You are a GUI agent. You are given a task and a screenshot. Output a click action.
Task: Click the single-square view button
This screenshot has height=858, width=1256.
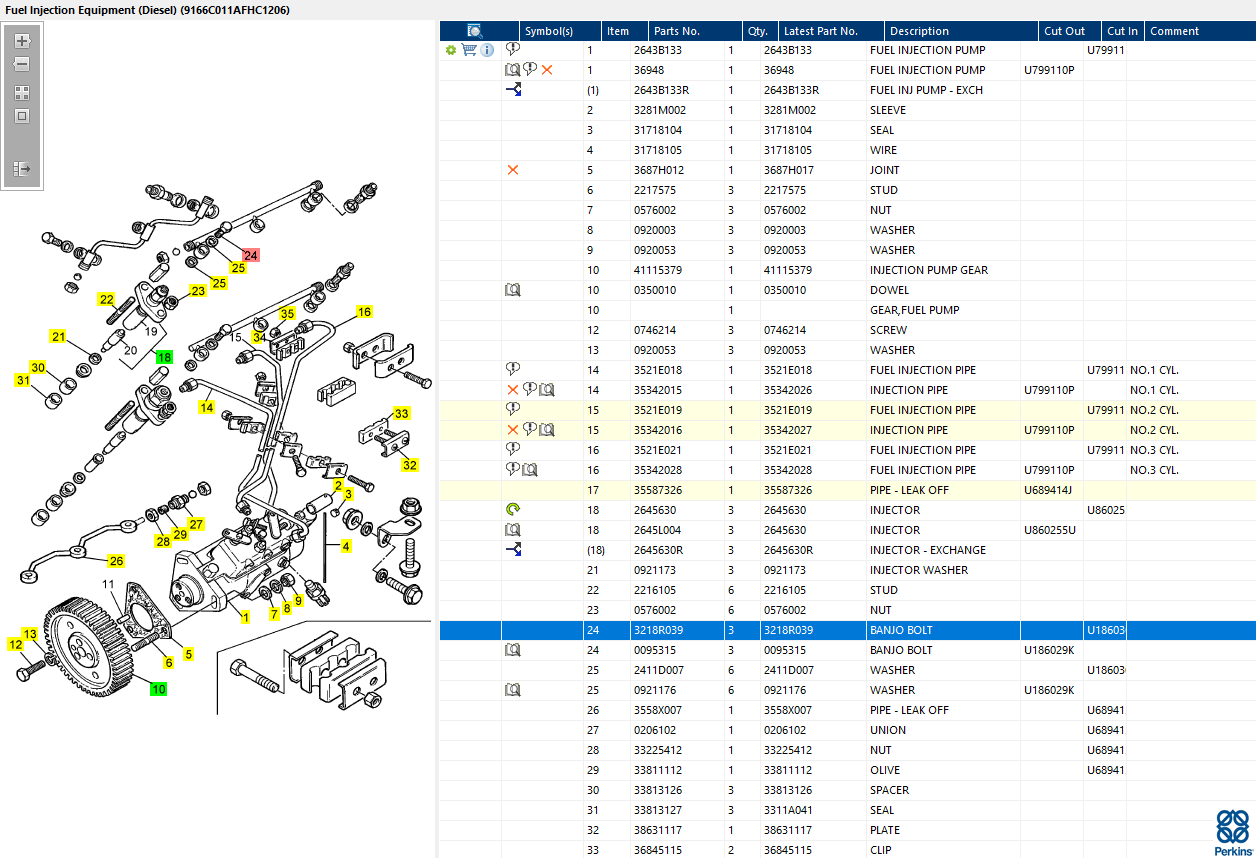pos(22,116)
